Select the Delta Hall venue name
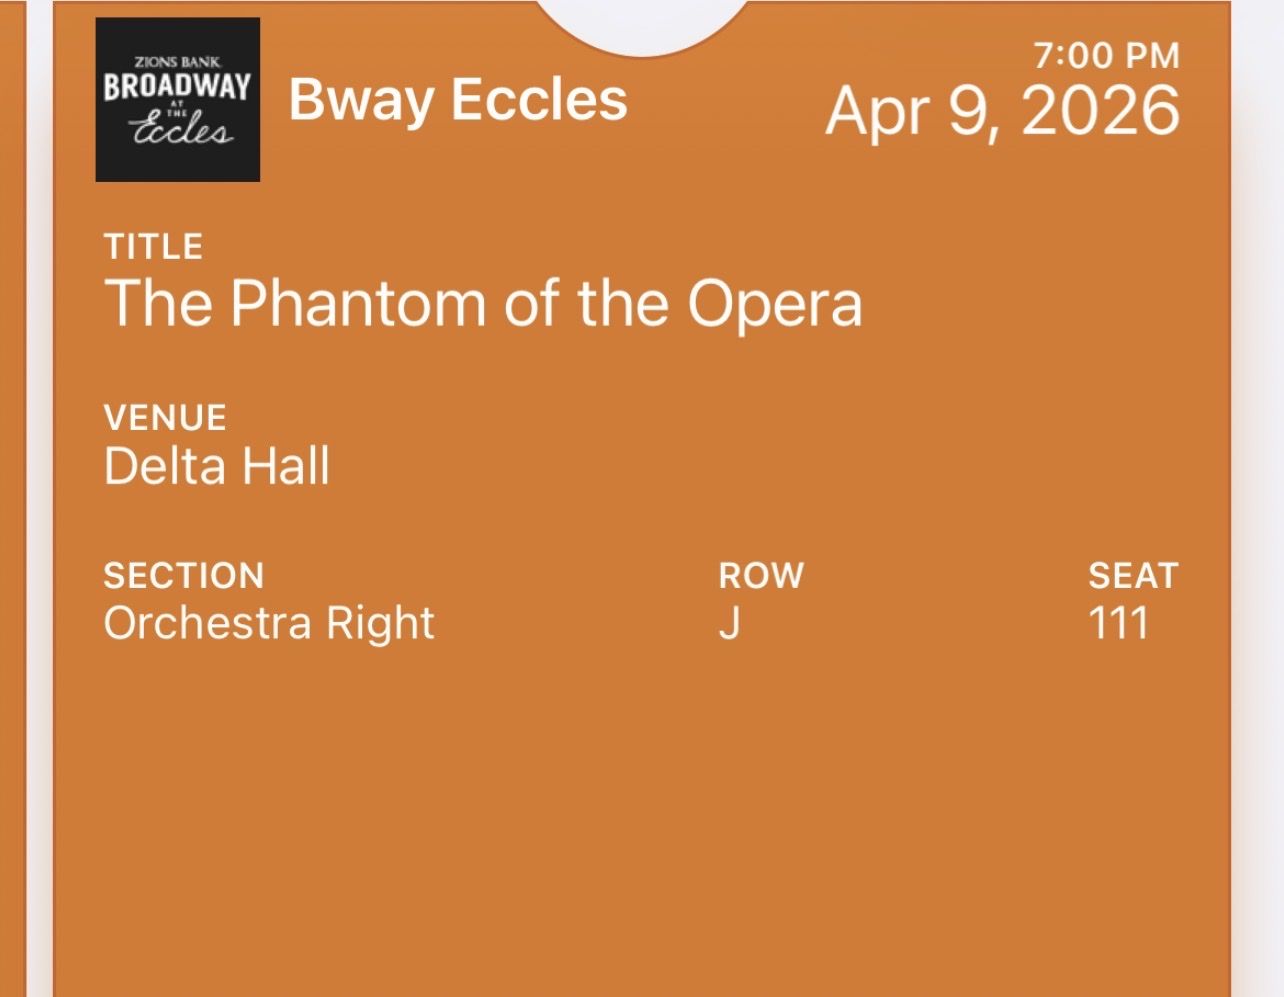The width and height of the screenshot is (1284, 997). click(216, 466)
